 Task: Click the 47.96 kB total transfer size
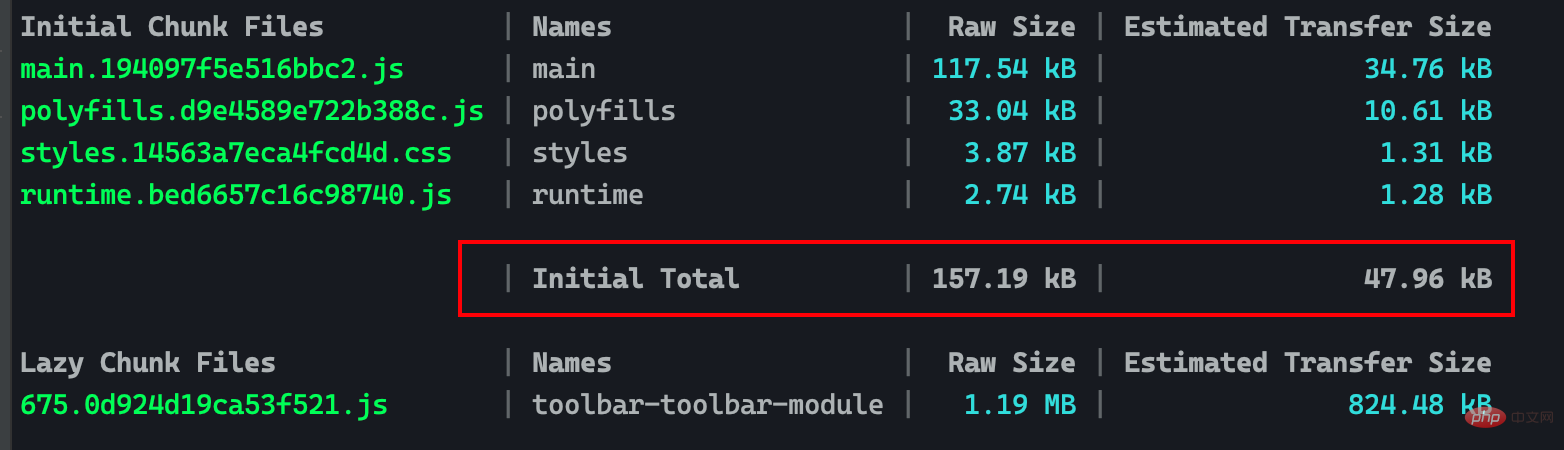pos(1428,279)
